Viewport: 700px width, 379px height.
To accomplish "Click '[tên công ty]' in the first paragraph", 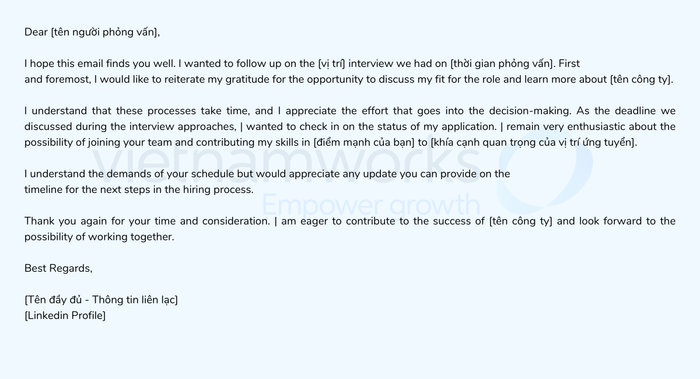I will click(x=641, y=79).
